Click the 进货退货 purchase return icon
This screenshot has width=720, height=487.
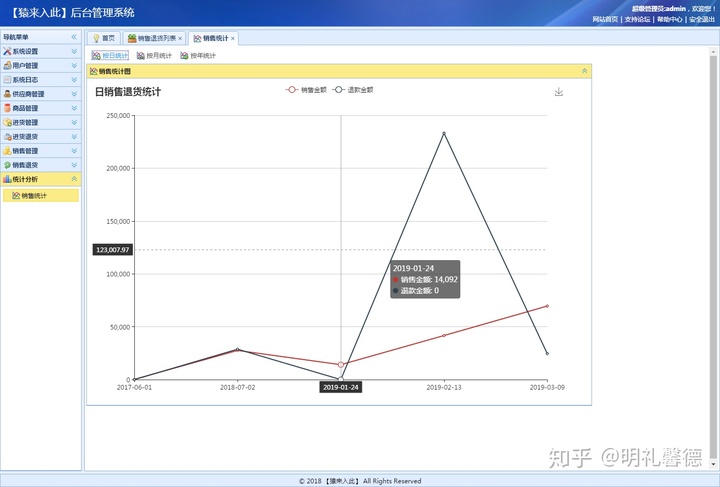pos(7,137)
